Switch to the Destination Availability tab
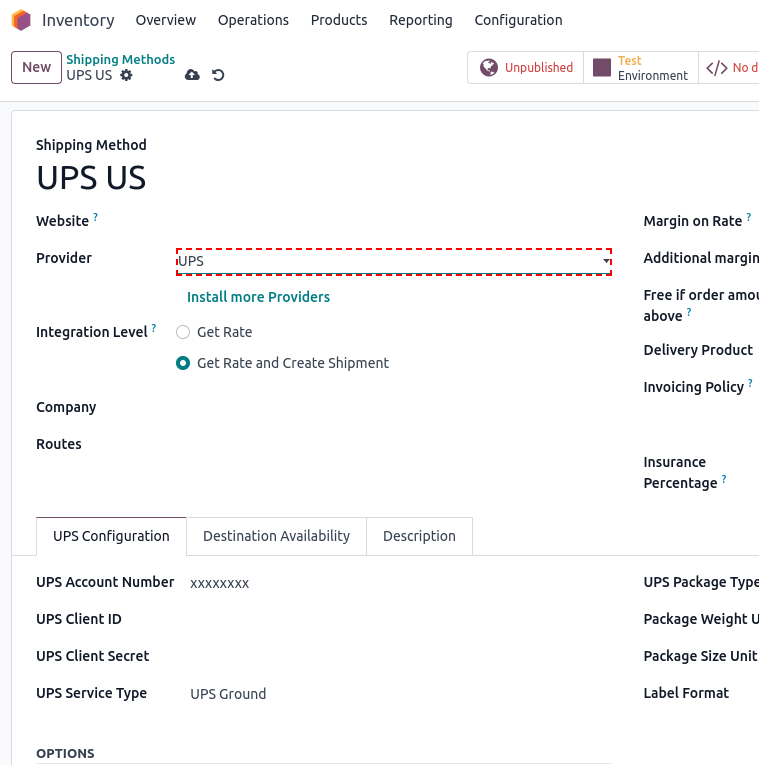This screenshot has height=765, width=759. pos(276,536)
